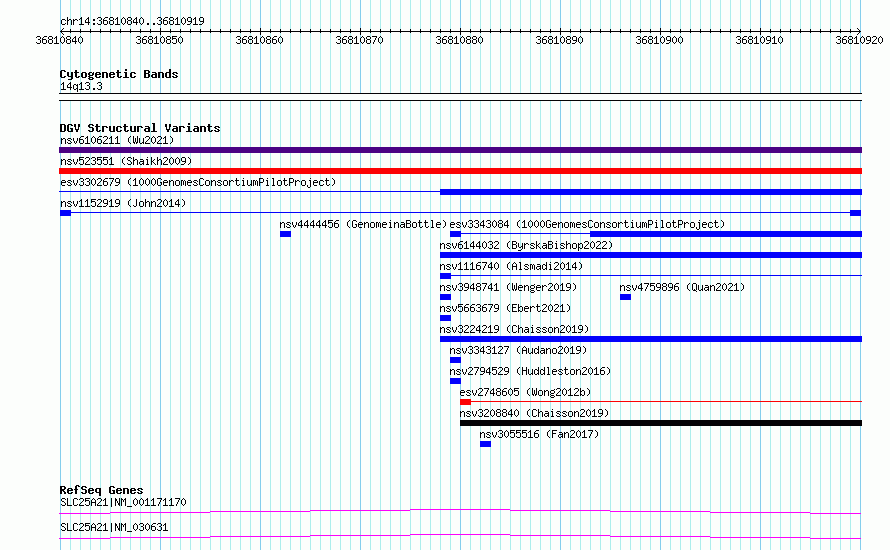890x550 pixels.
Task: Open the RefSeq Genes track title
Action: [x=101, y=490]
